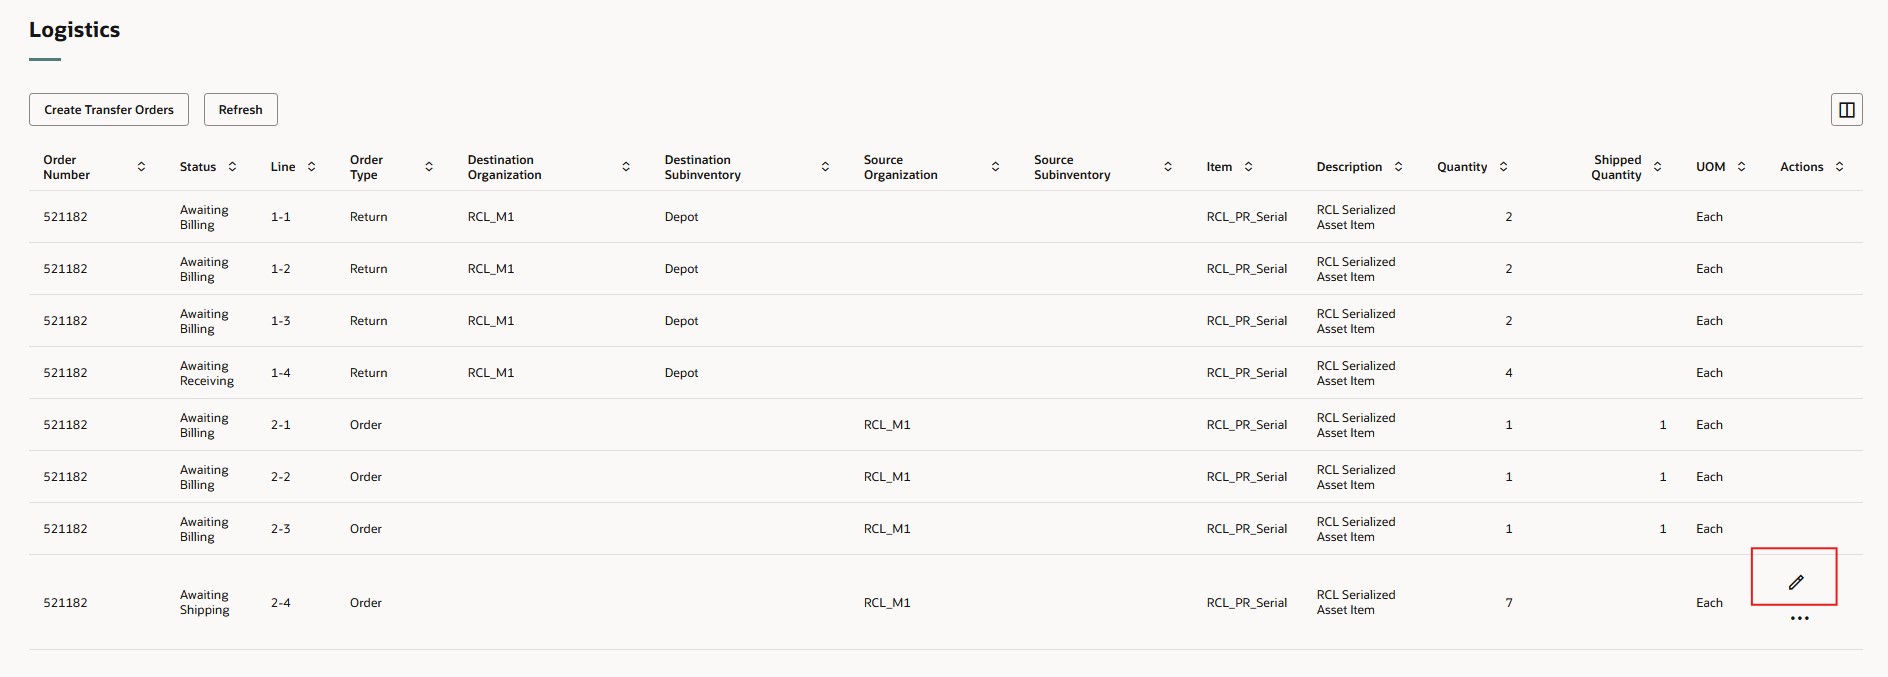Image resolution: width=1888 pixels, height=677 pixels.
Task: Sort the Quantity column
Action: (x=1503, y=167)
